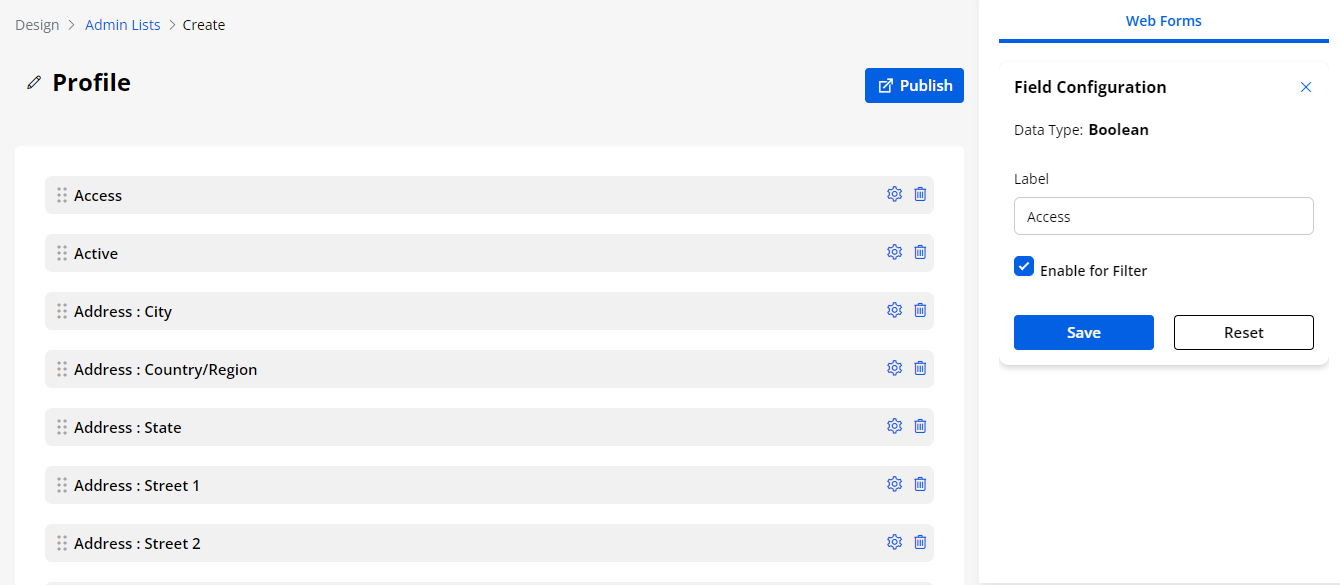Close the Field Configuration panel

pos(1305,87)
